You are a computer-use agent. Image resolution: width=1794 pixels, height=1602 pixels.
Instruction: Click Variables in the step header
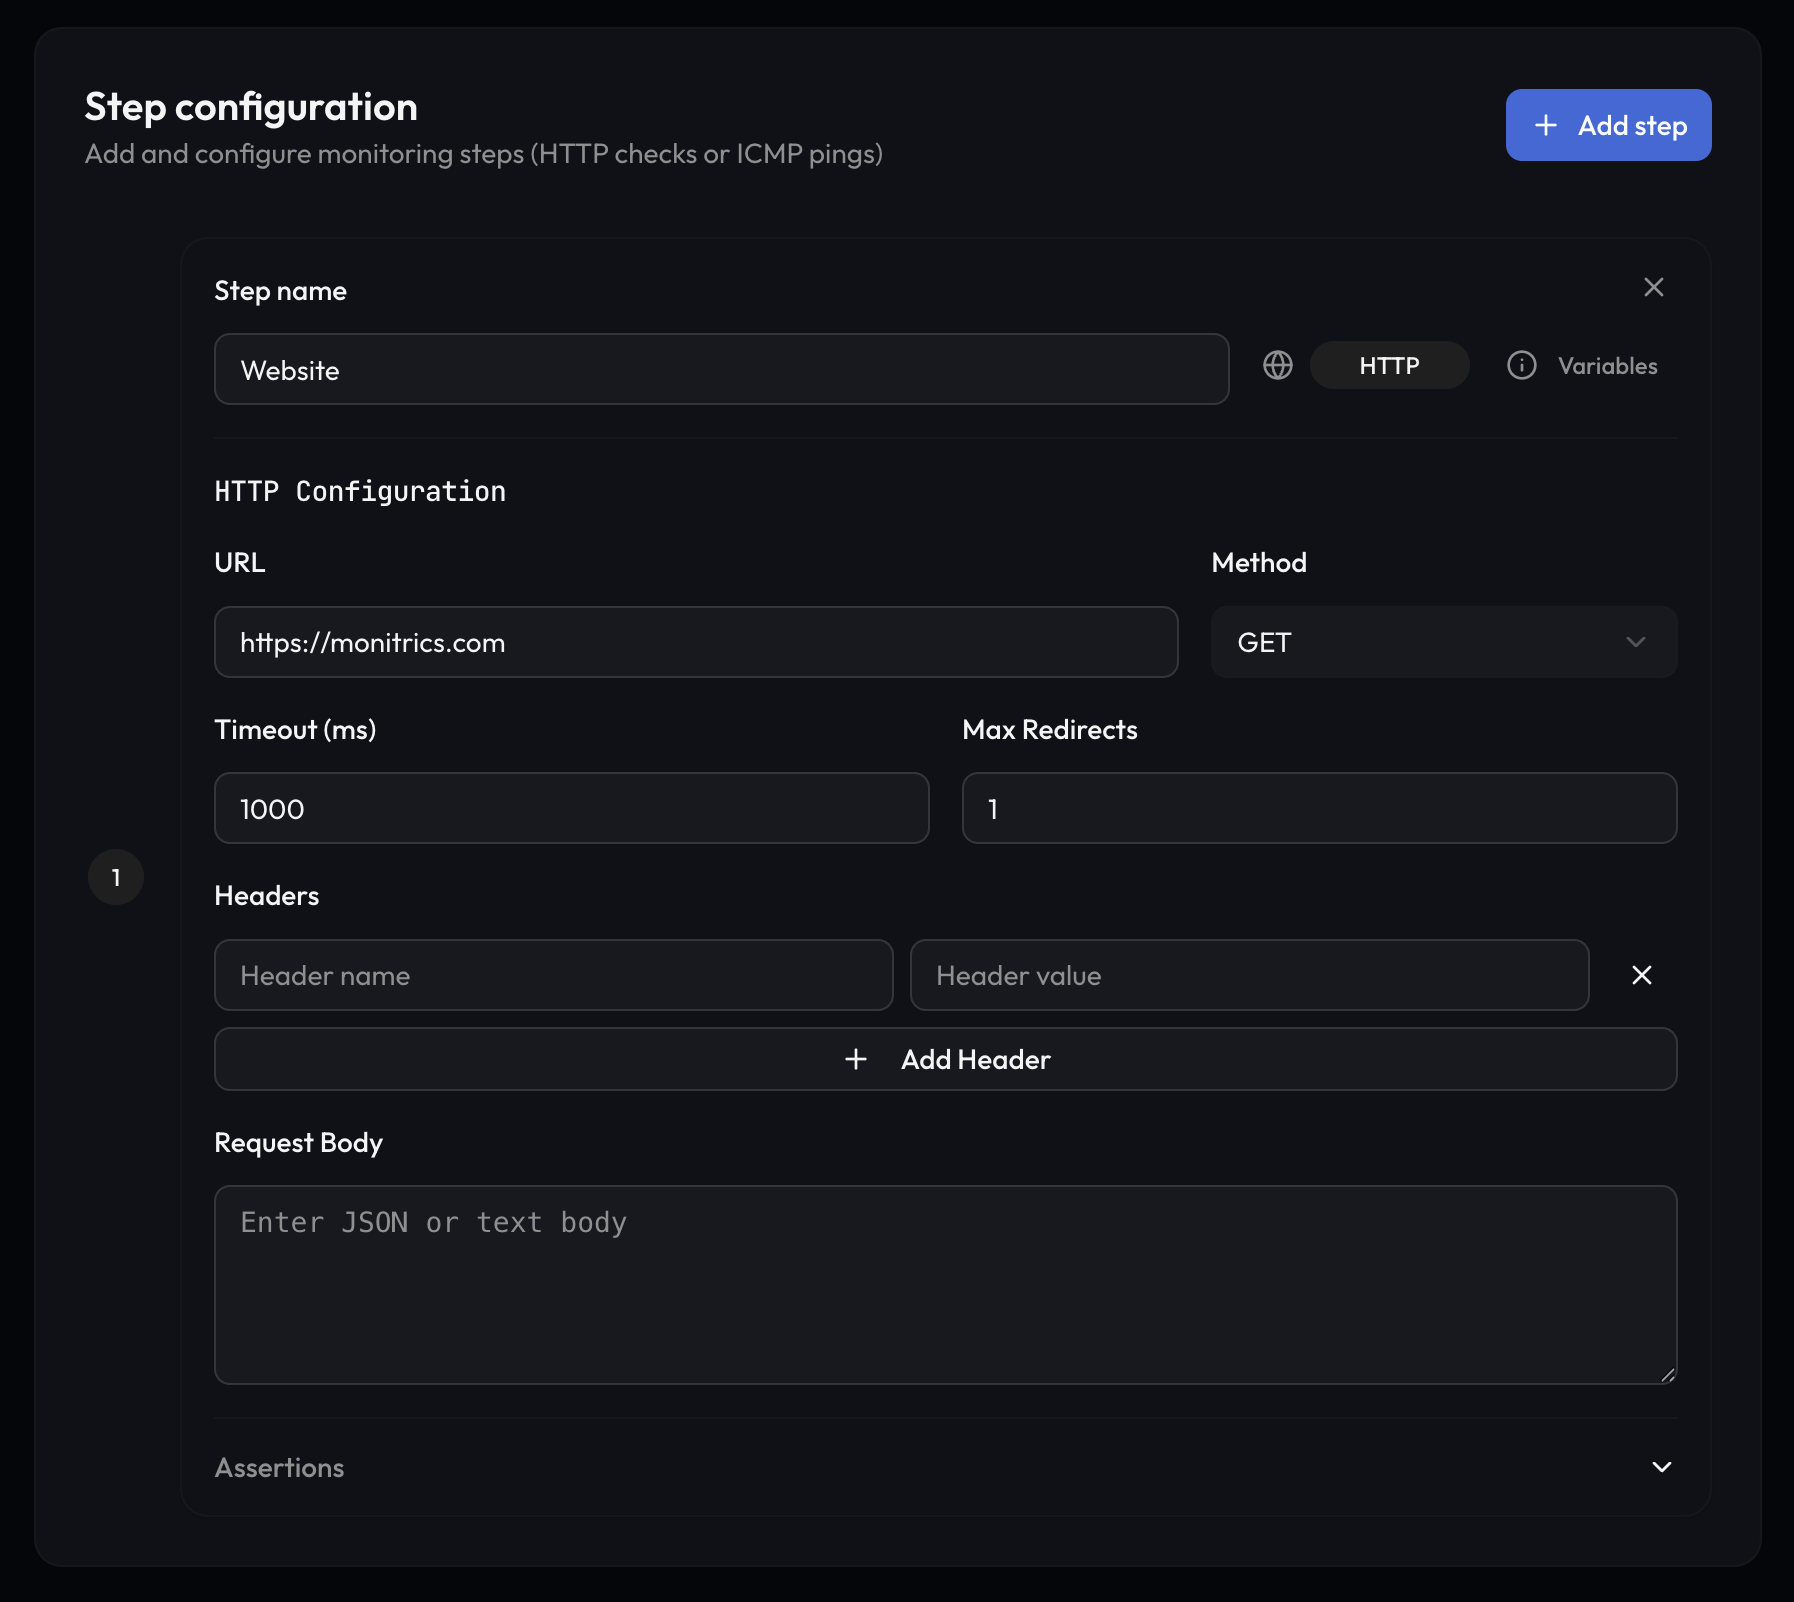(x=1606, y=365)
